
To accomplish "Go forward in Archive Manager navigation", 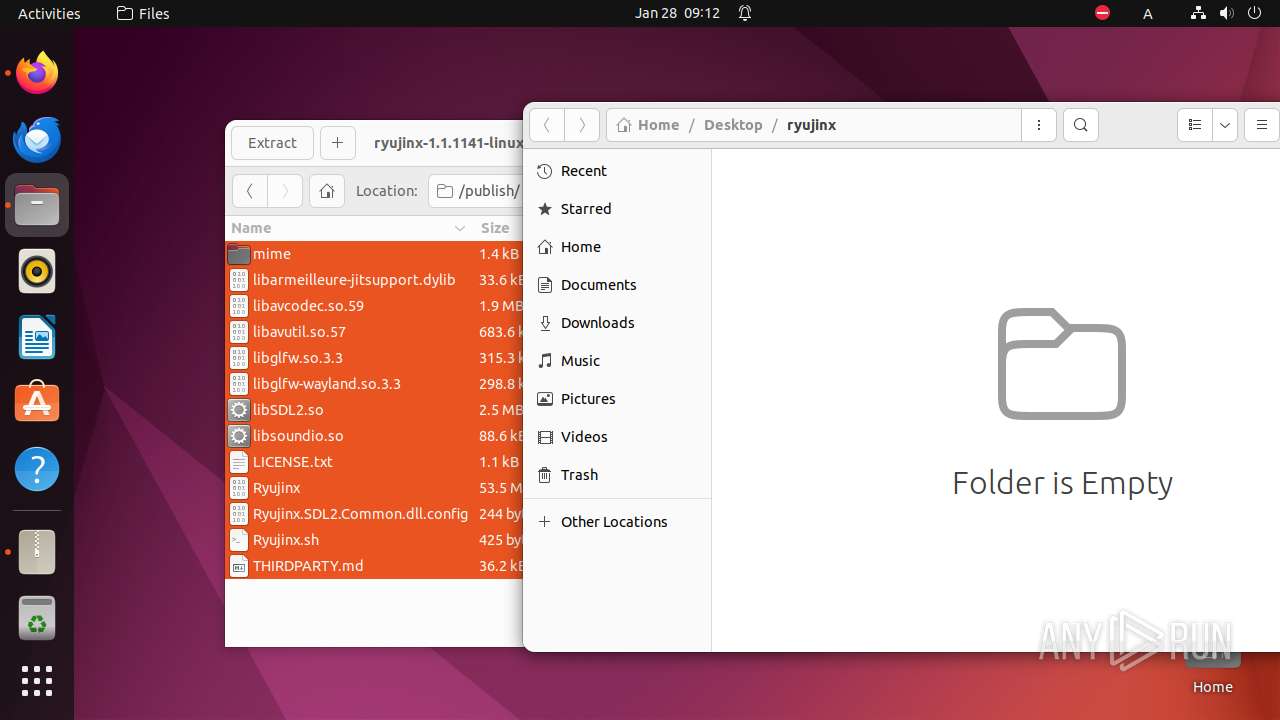I will [x=285, y=191].
